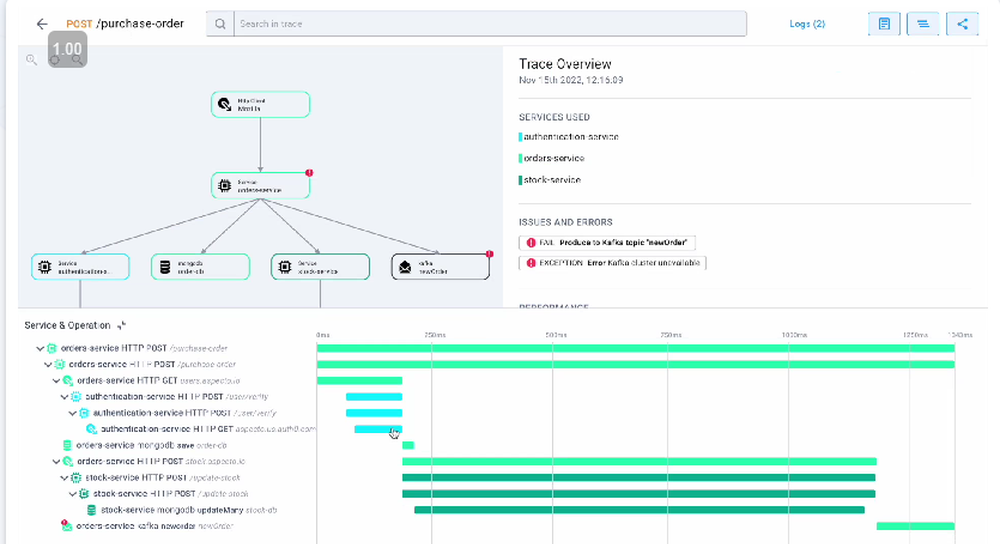Focus the Search in trace field

click(x=490, y=24)
